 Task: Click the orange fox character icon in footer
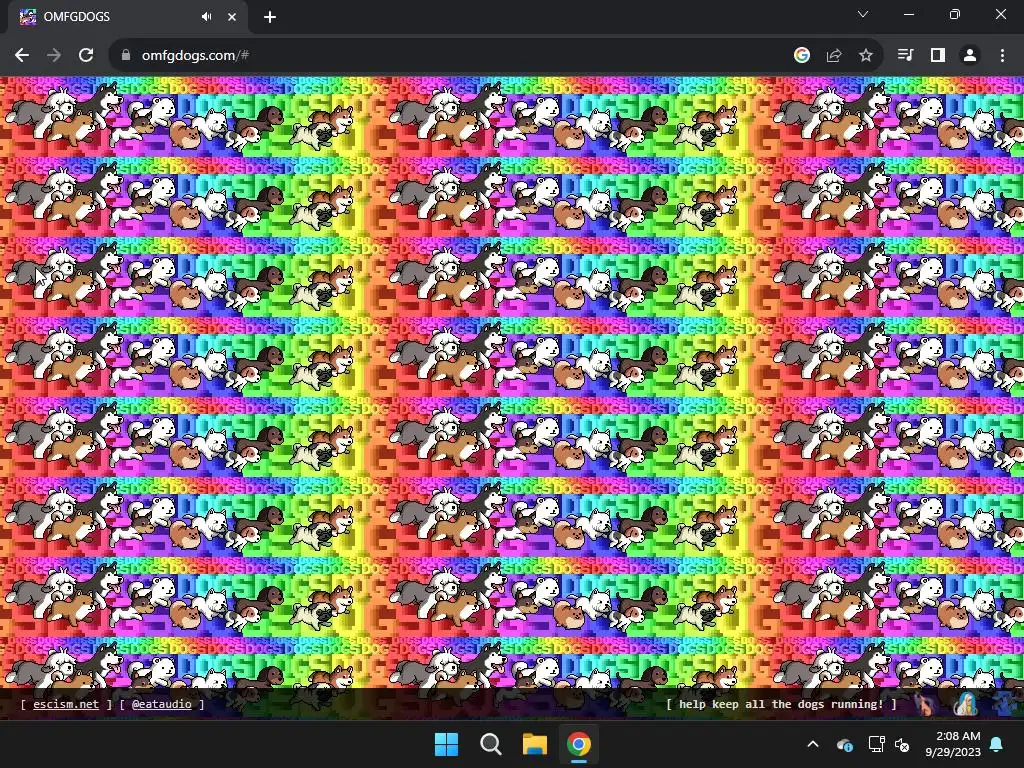(923, 703)
